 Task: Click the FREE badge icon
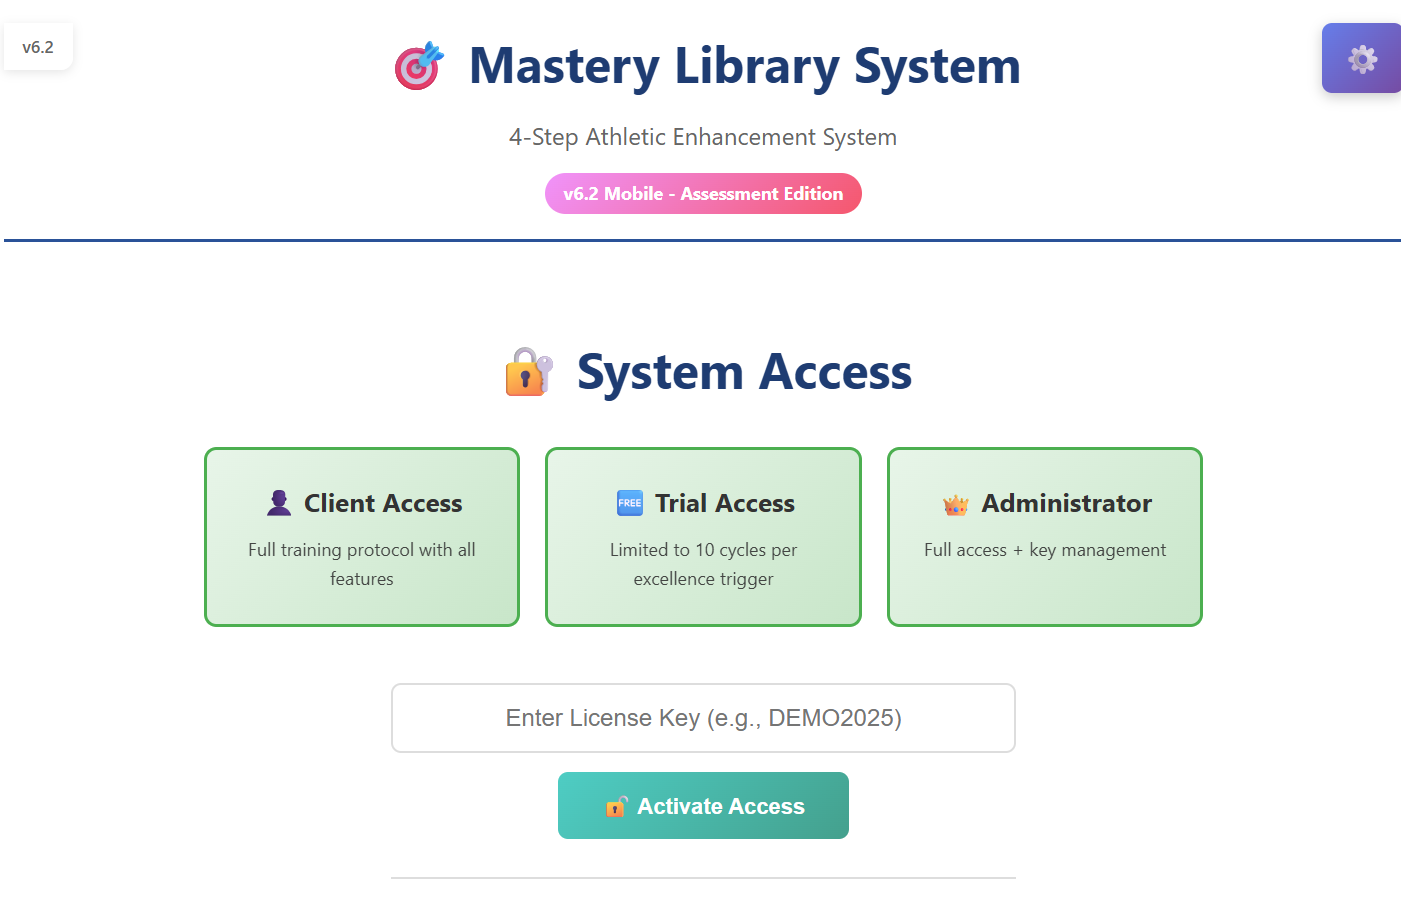pos(630,503)
